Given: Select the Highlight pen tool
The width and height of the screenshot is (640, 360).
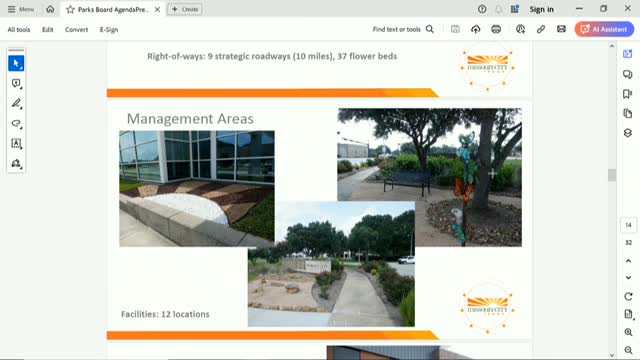Looking at the screenshot, I should click(16, 103).
